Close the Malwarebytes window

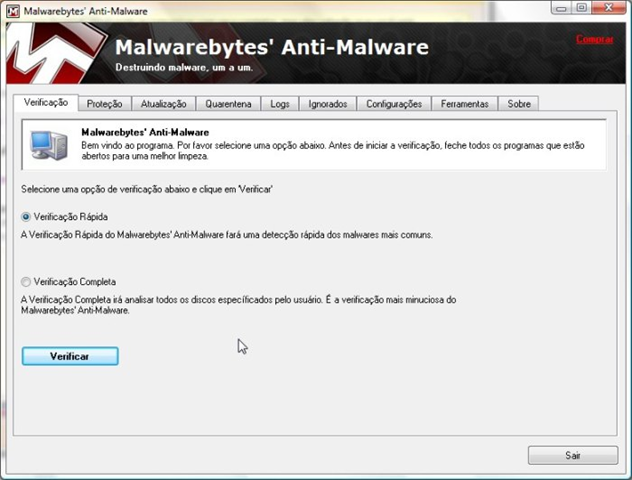click(609, 8)
